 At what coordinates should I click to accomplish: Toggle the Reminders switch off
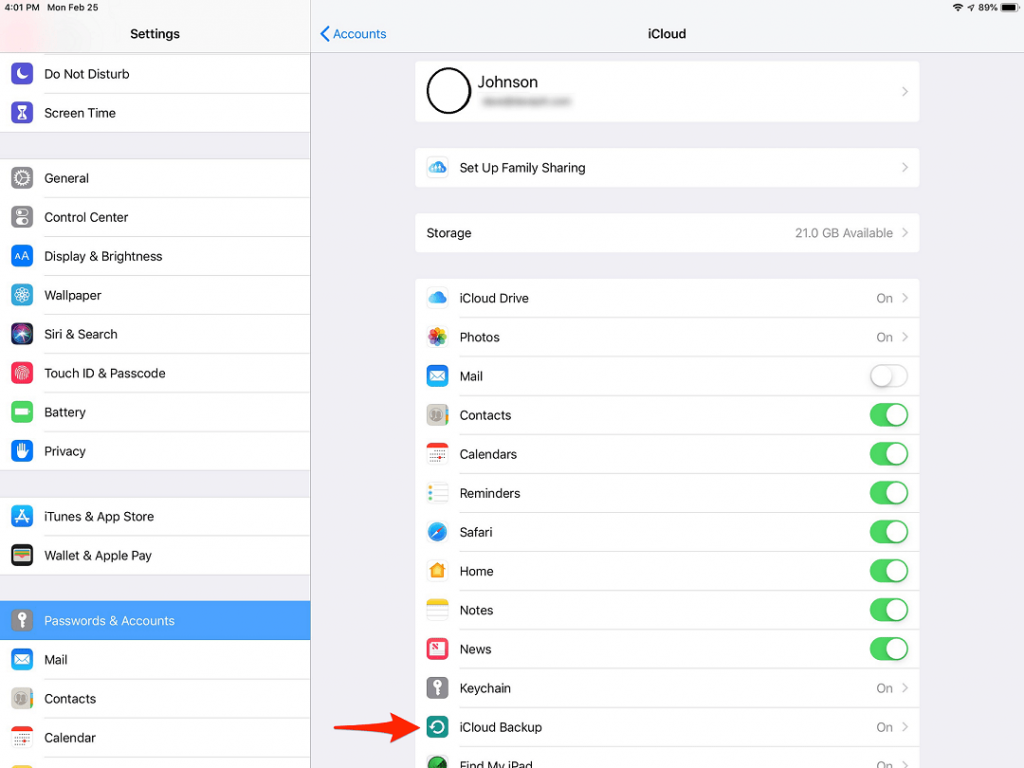[888, 493]
